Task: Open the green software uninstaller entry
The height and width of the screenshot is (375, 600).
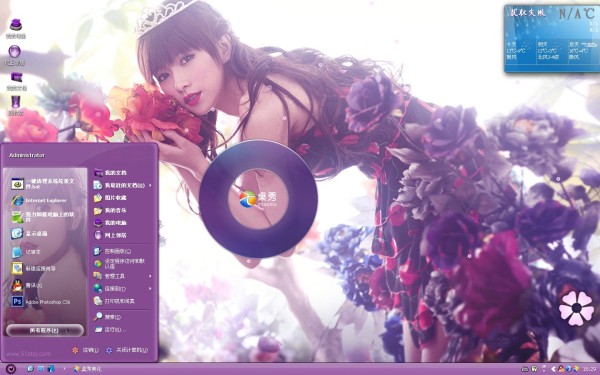Action: (43, 217)
